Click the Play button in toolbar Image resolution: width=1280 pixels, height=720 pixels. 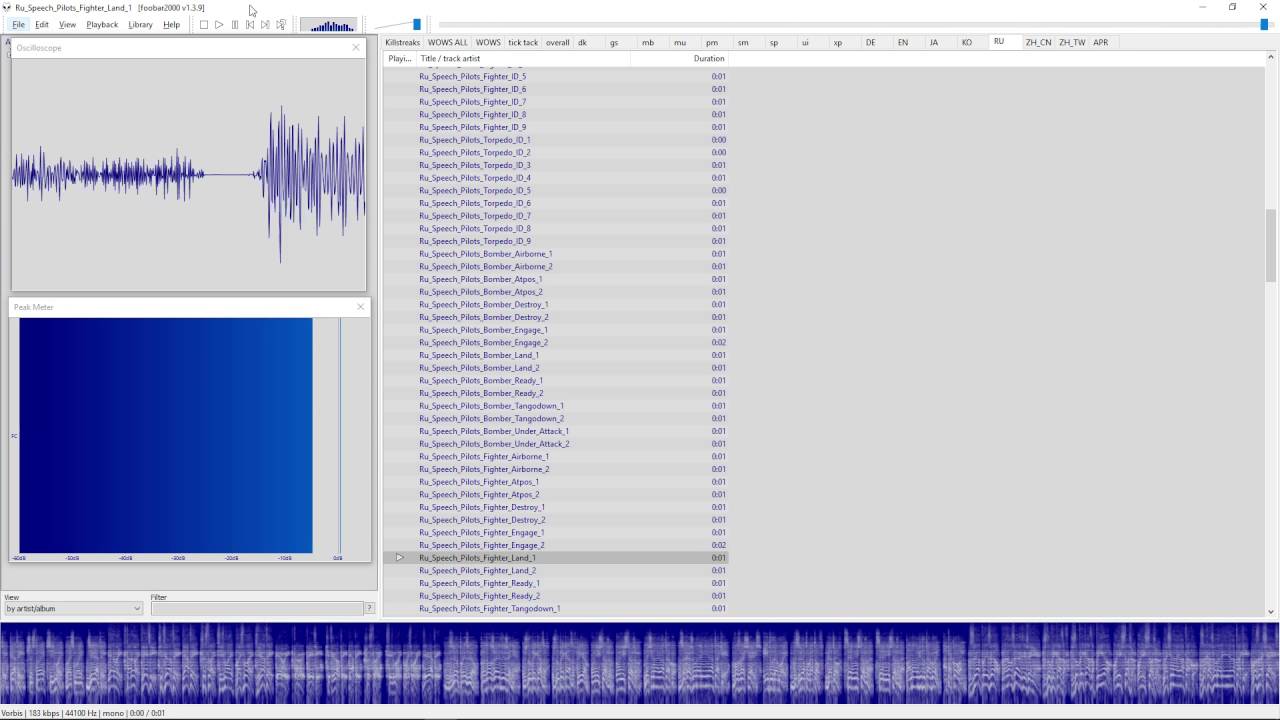point(219,25)
